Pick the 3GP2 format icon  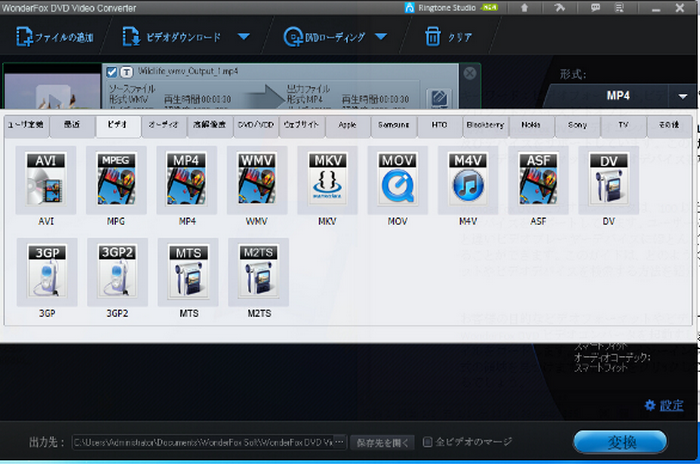[117, 272]
